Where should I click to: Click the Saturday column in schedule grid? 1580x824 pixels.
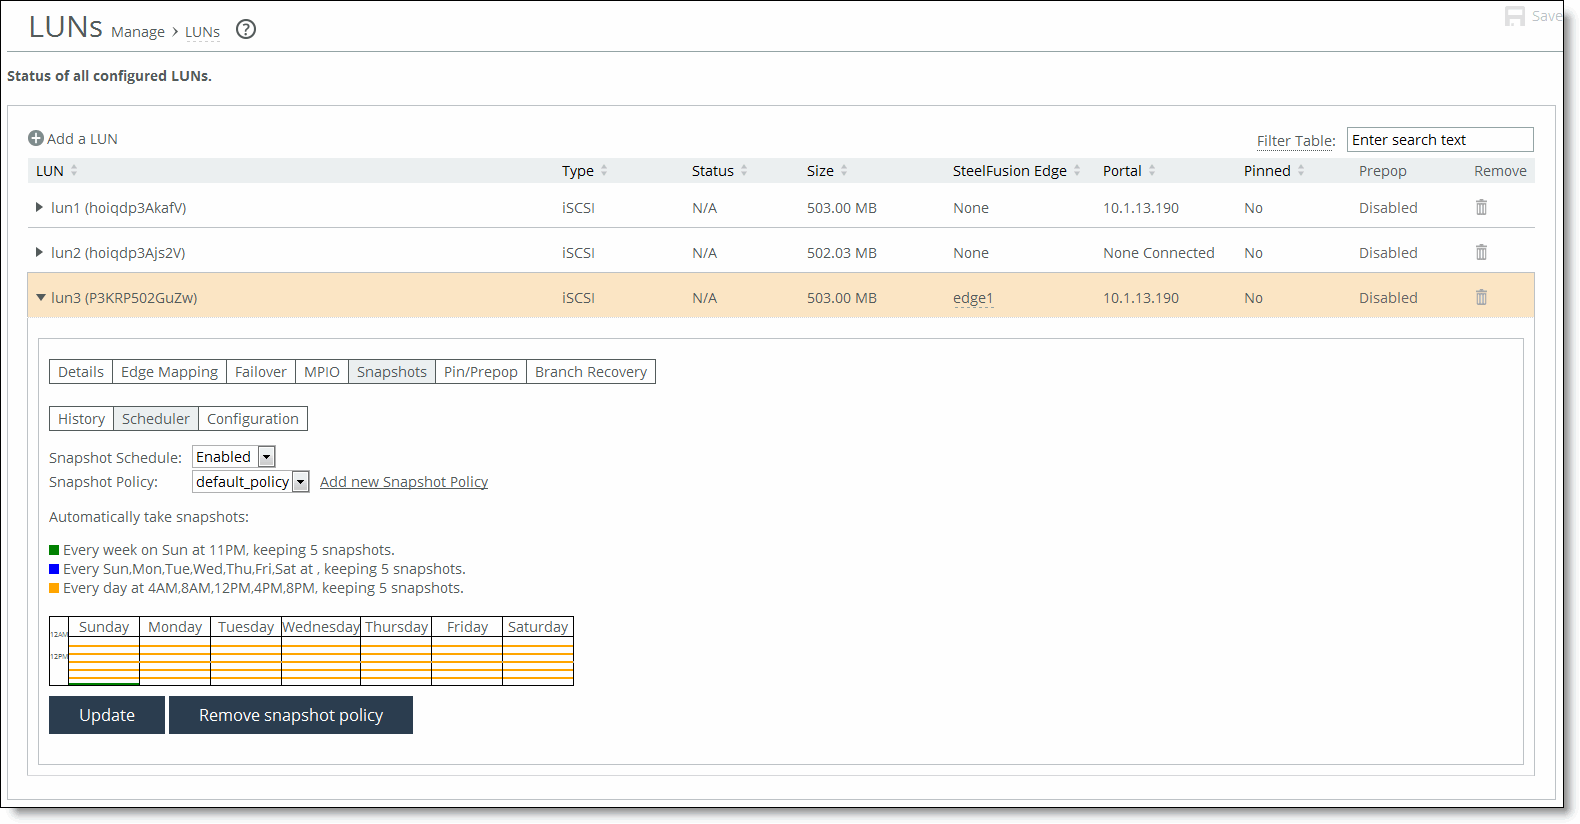[x=538, y=660]
